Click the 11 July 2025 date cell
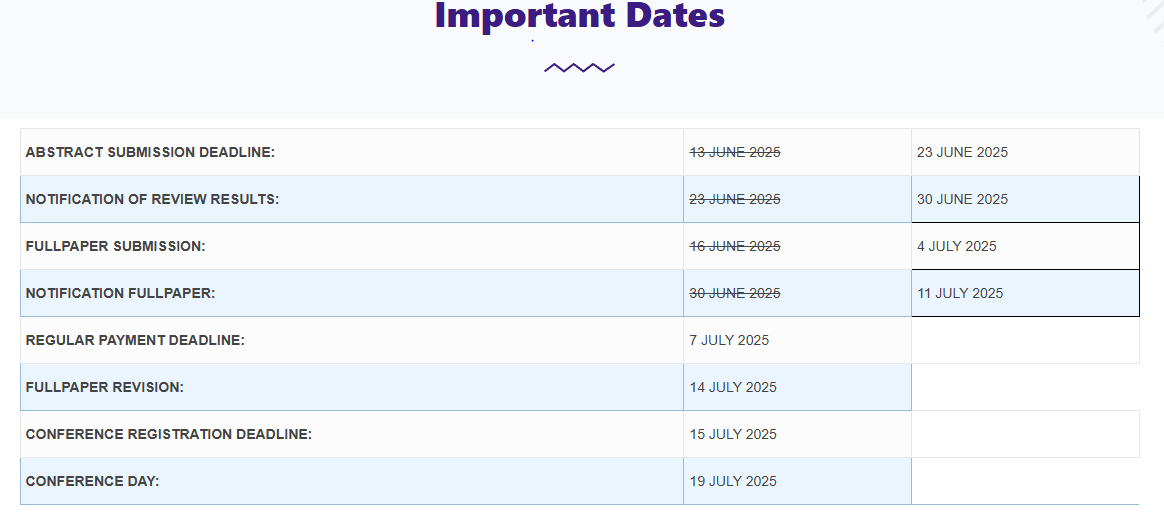 (1025, 293)
